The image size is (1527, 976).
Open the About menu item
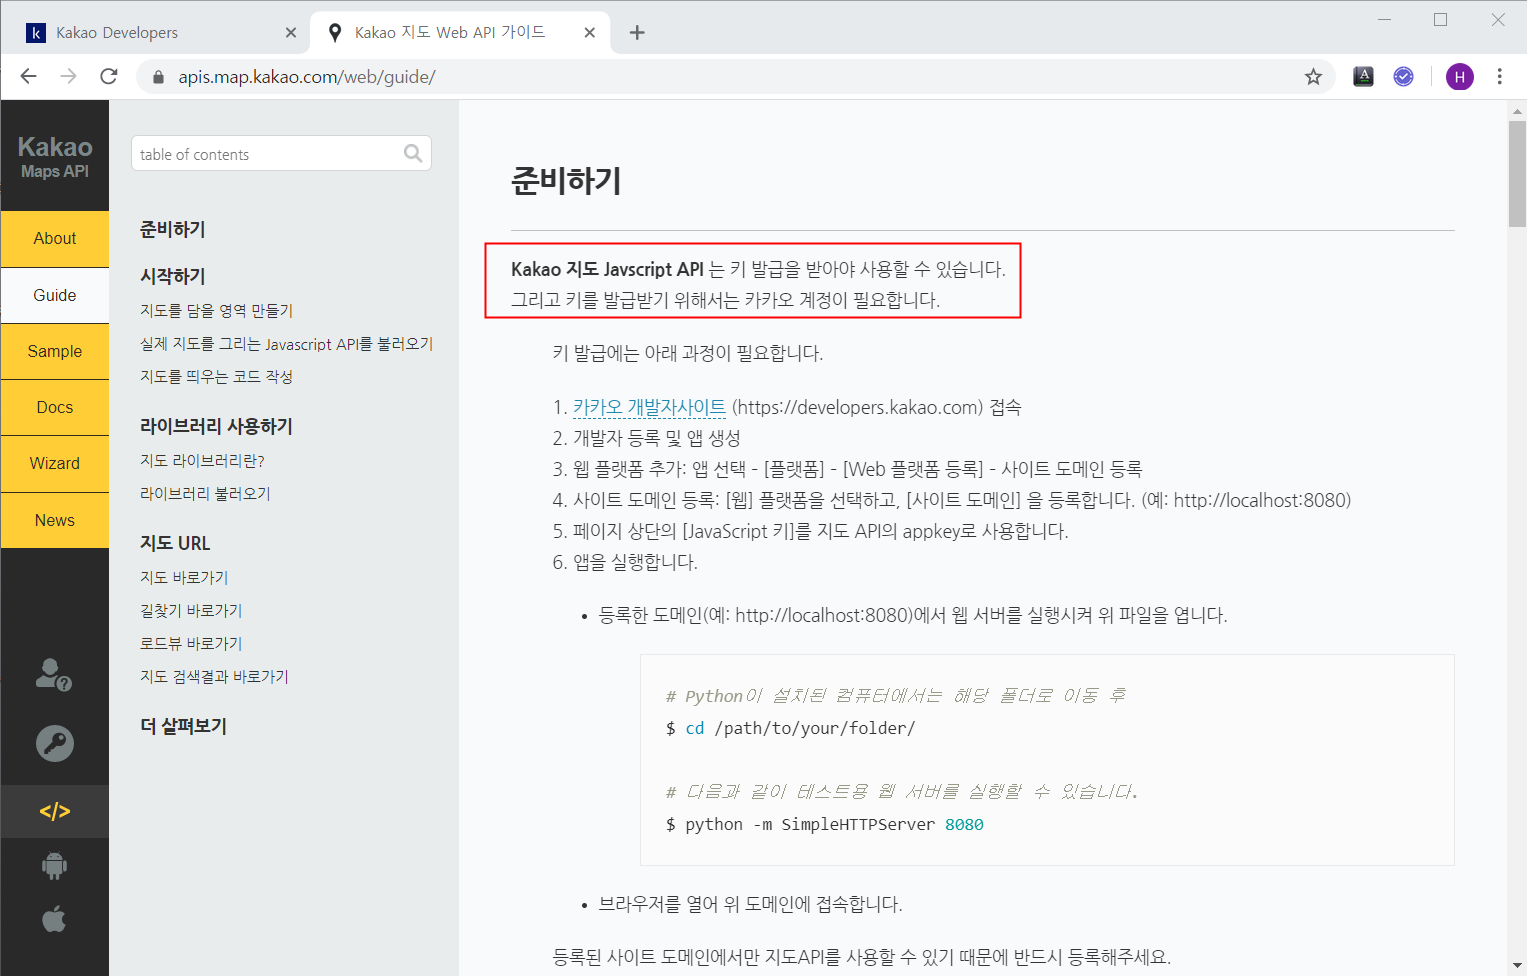coord(55,238)
